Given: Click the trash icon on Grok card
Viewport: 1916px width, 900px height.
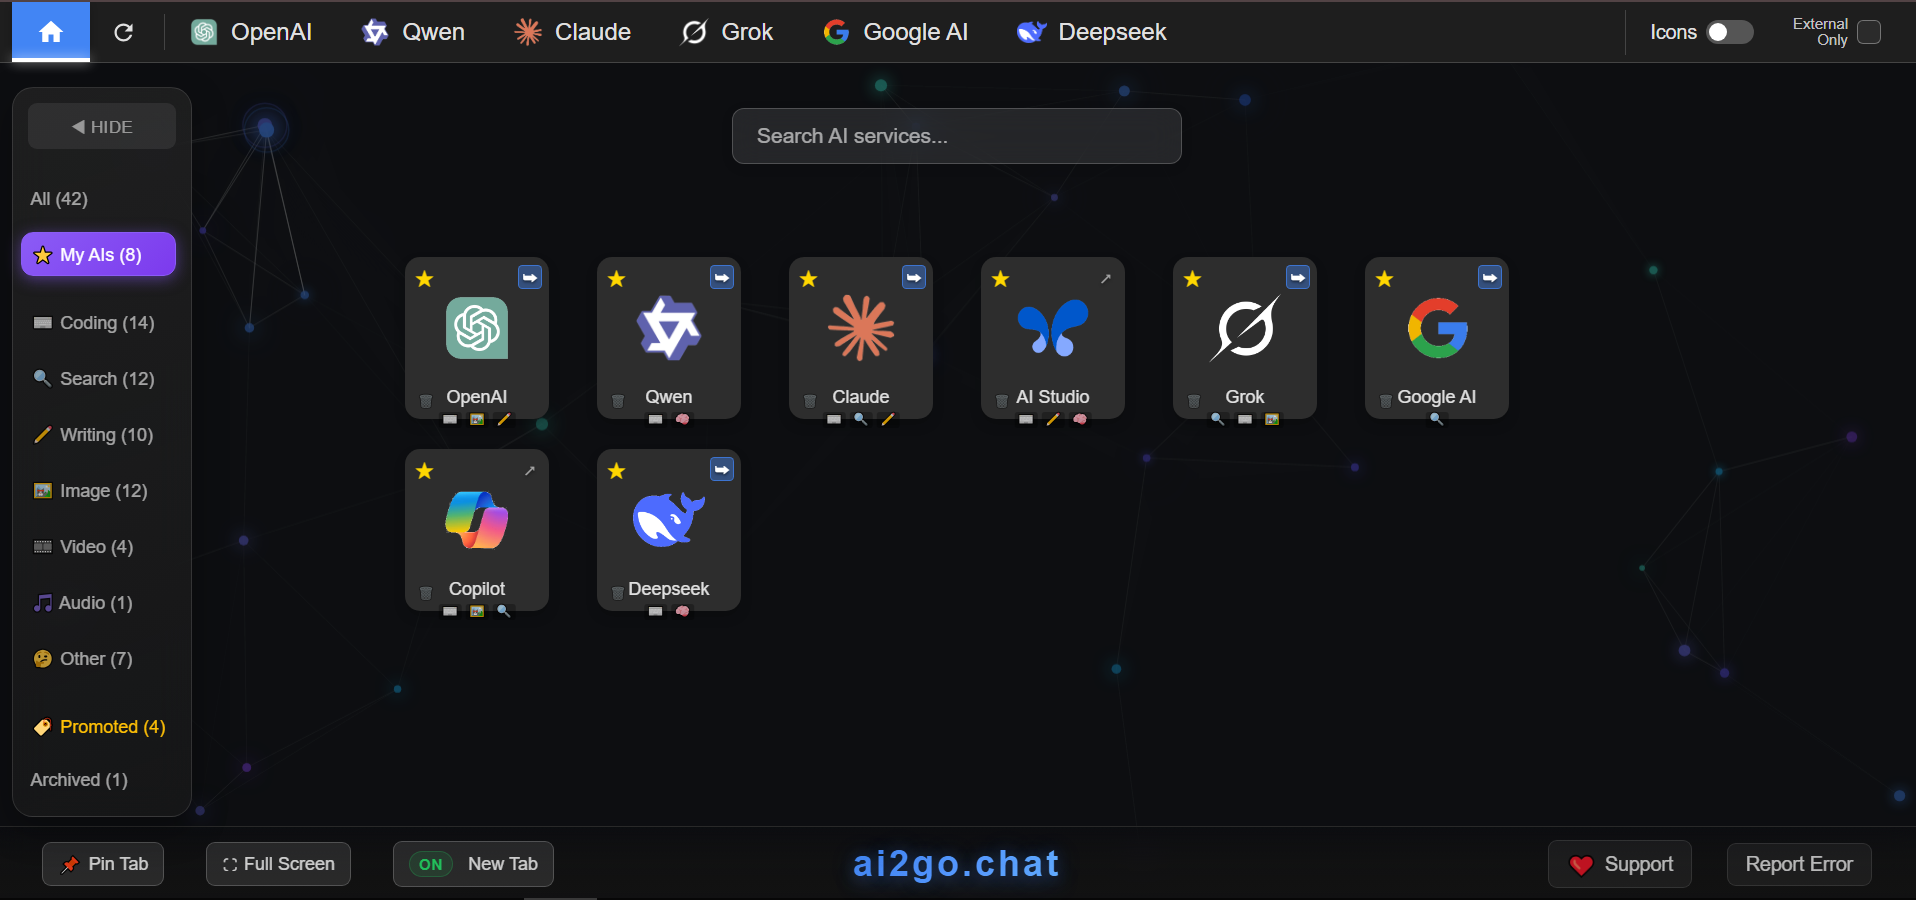Looking at the screenshot, I should point(1193,401).
